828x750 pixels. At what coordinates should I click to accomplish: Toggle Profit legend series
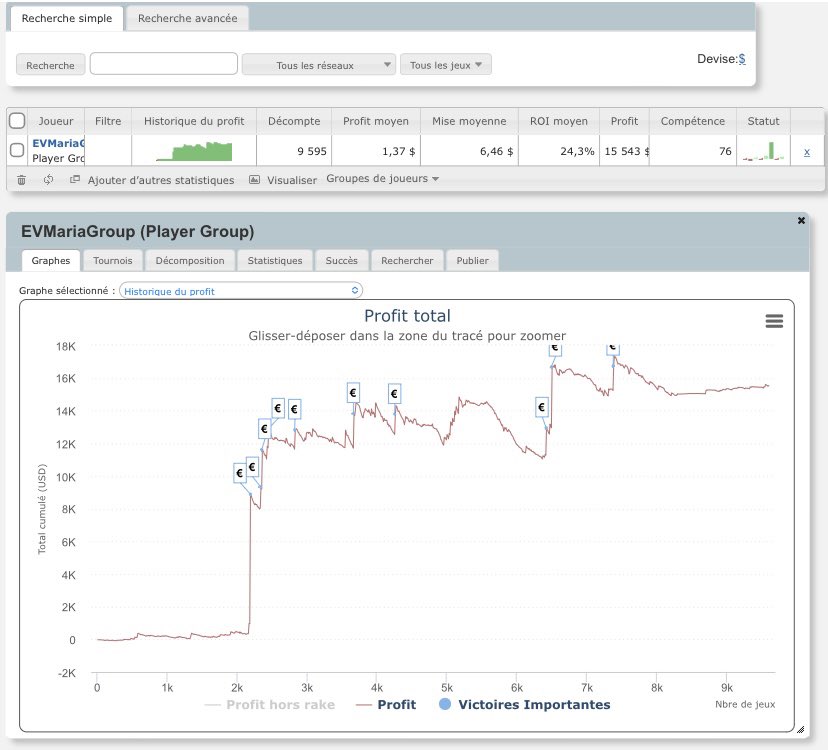coord(386,705)
